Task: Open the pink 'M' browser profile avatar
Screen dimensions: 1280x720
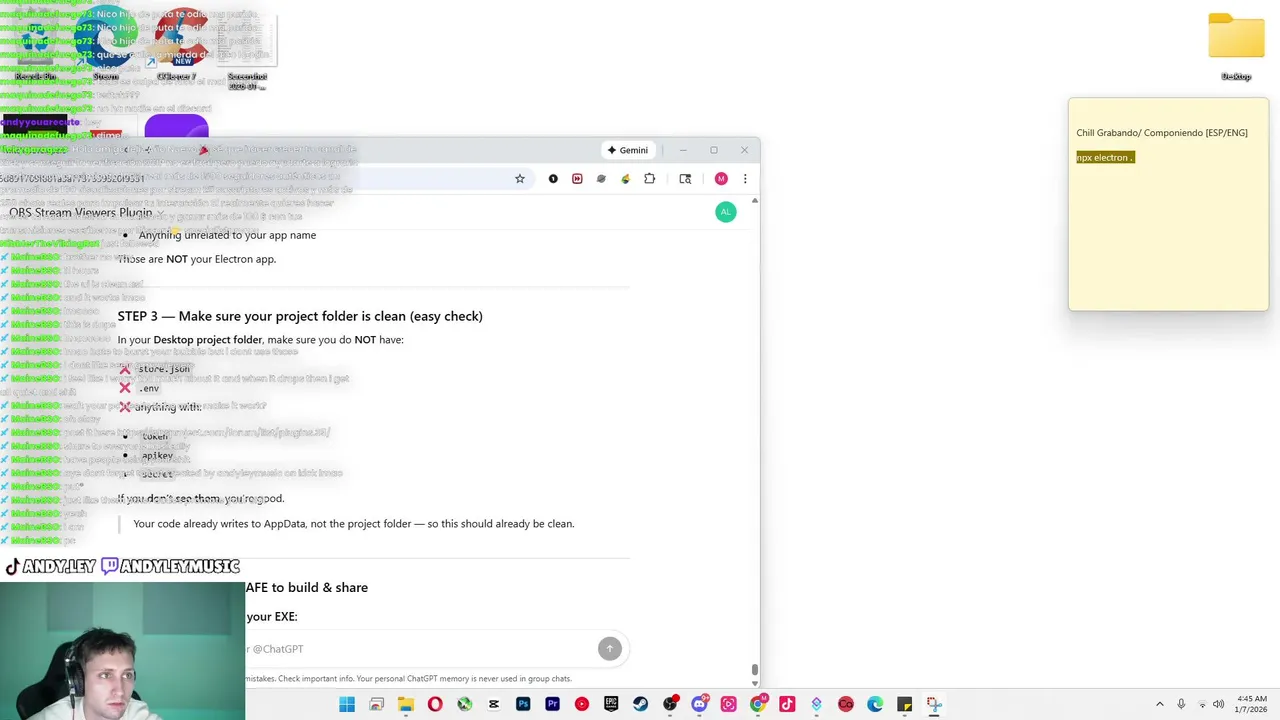Action: tap(721, 179)
